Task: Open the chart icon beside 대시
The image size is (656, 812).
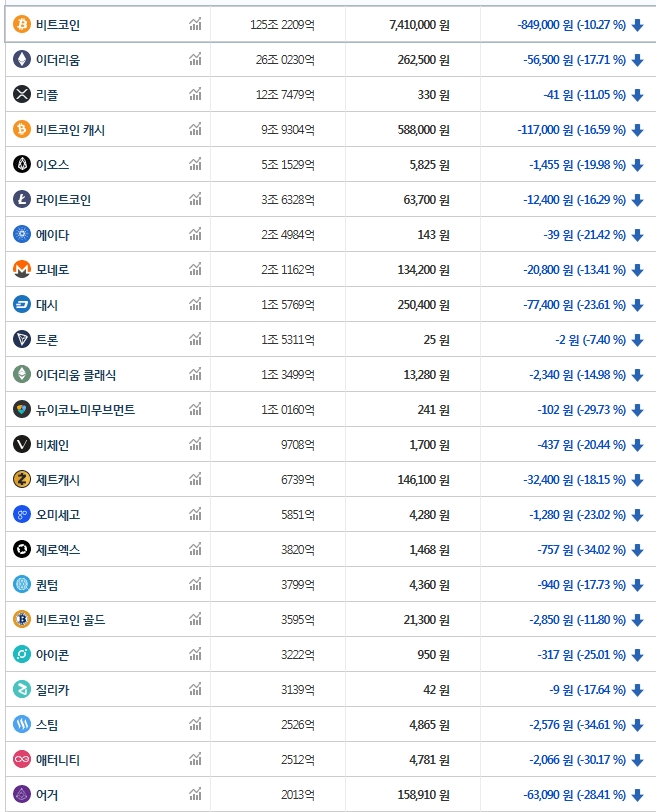Action: pos(195,304)
